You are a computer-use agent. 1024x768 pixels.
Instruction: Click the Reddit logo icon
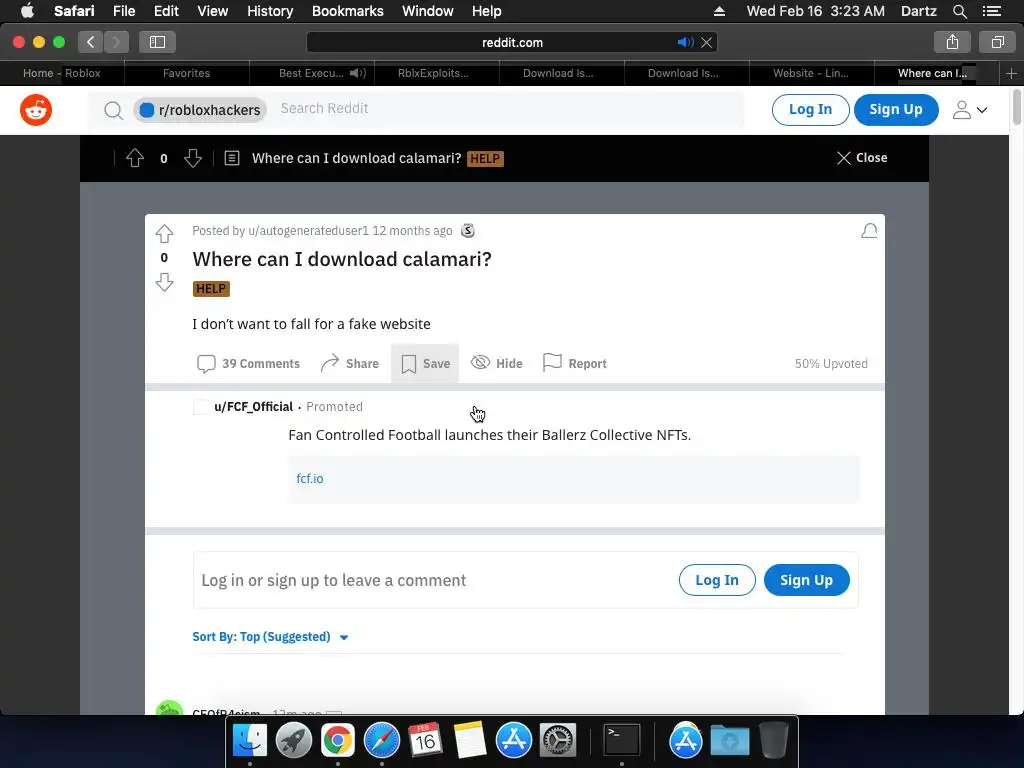point(36,110)
